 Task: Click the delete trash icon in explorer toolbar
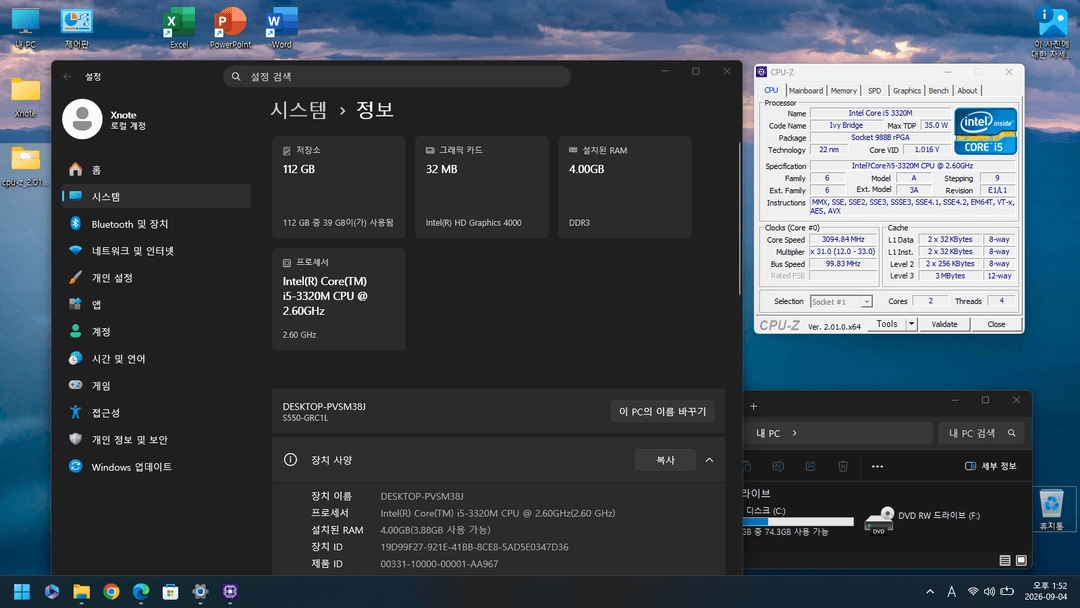(x=842, y=466)
